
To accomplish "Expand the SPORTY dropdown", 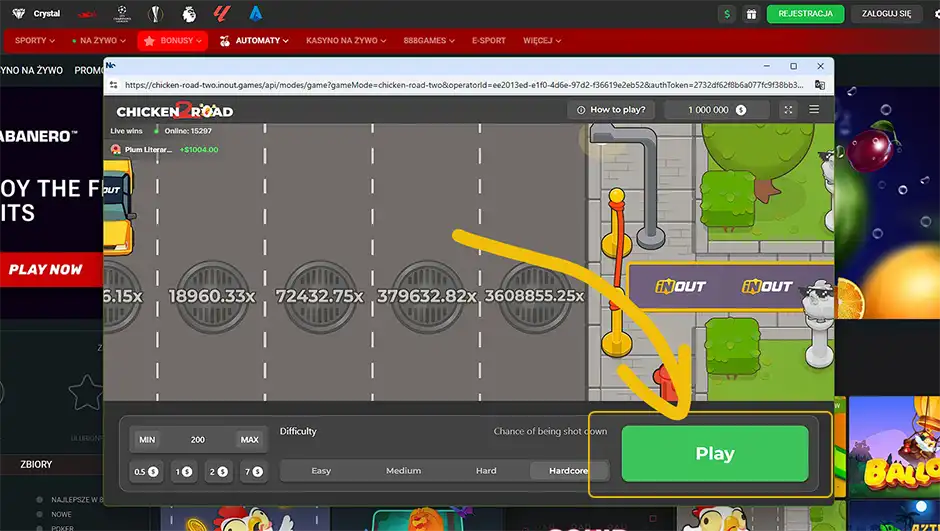I will (x=35, y=41).
